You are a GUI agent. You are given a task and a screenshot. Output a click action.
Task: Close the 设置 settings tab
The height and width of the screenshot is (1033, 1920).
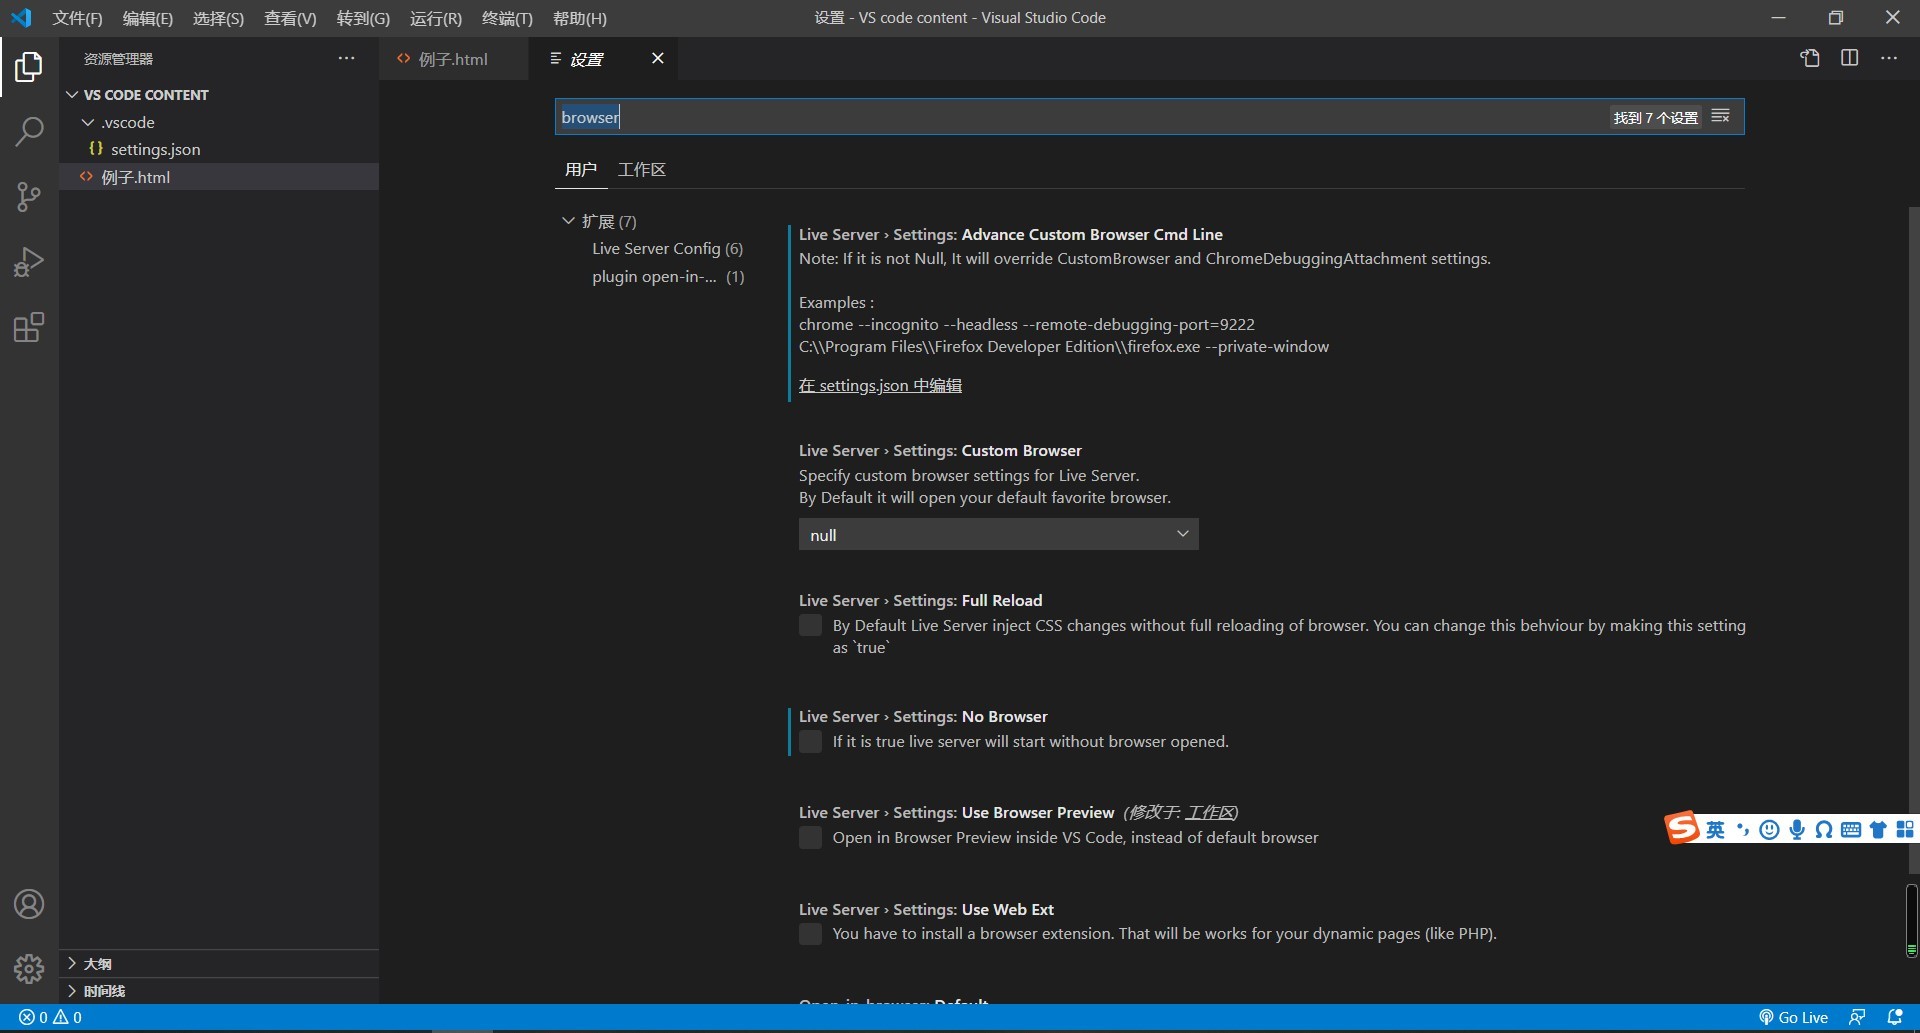658,58
